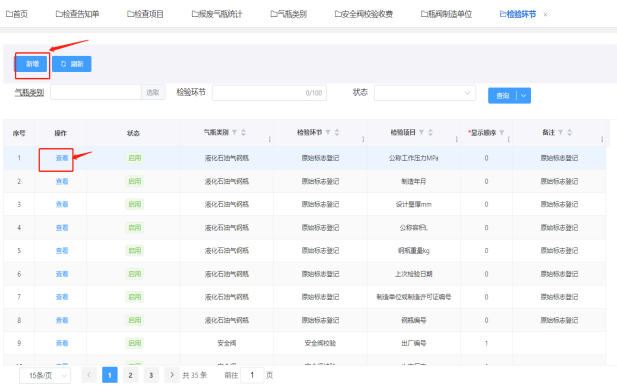Sort the table by 检验环节 column
Viewport: 617px width, 386px height.
[337, 133]
